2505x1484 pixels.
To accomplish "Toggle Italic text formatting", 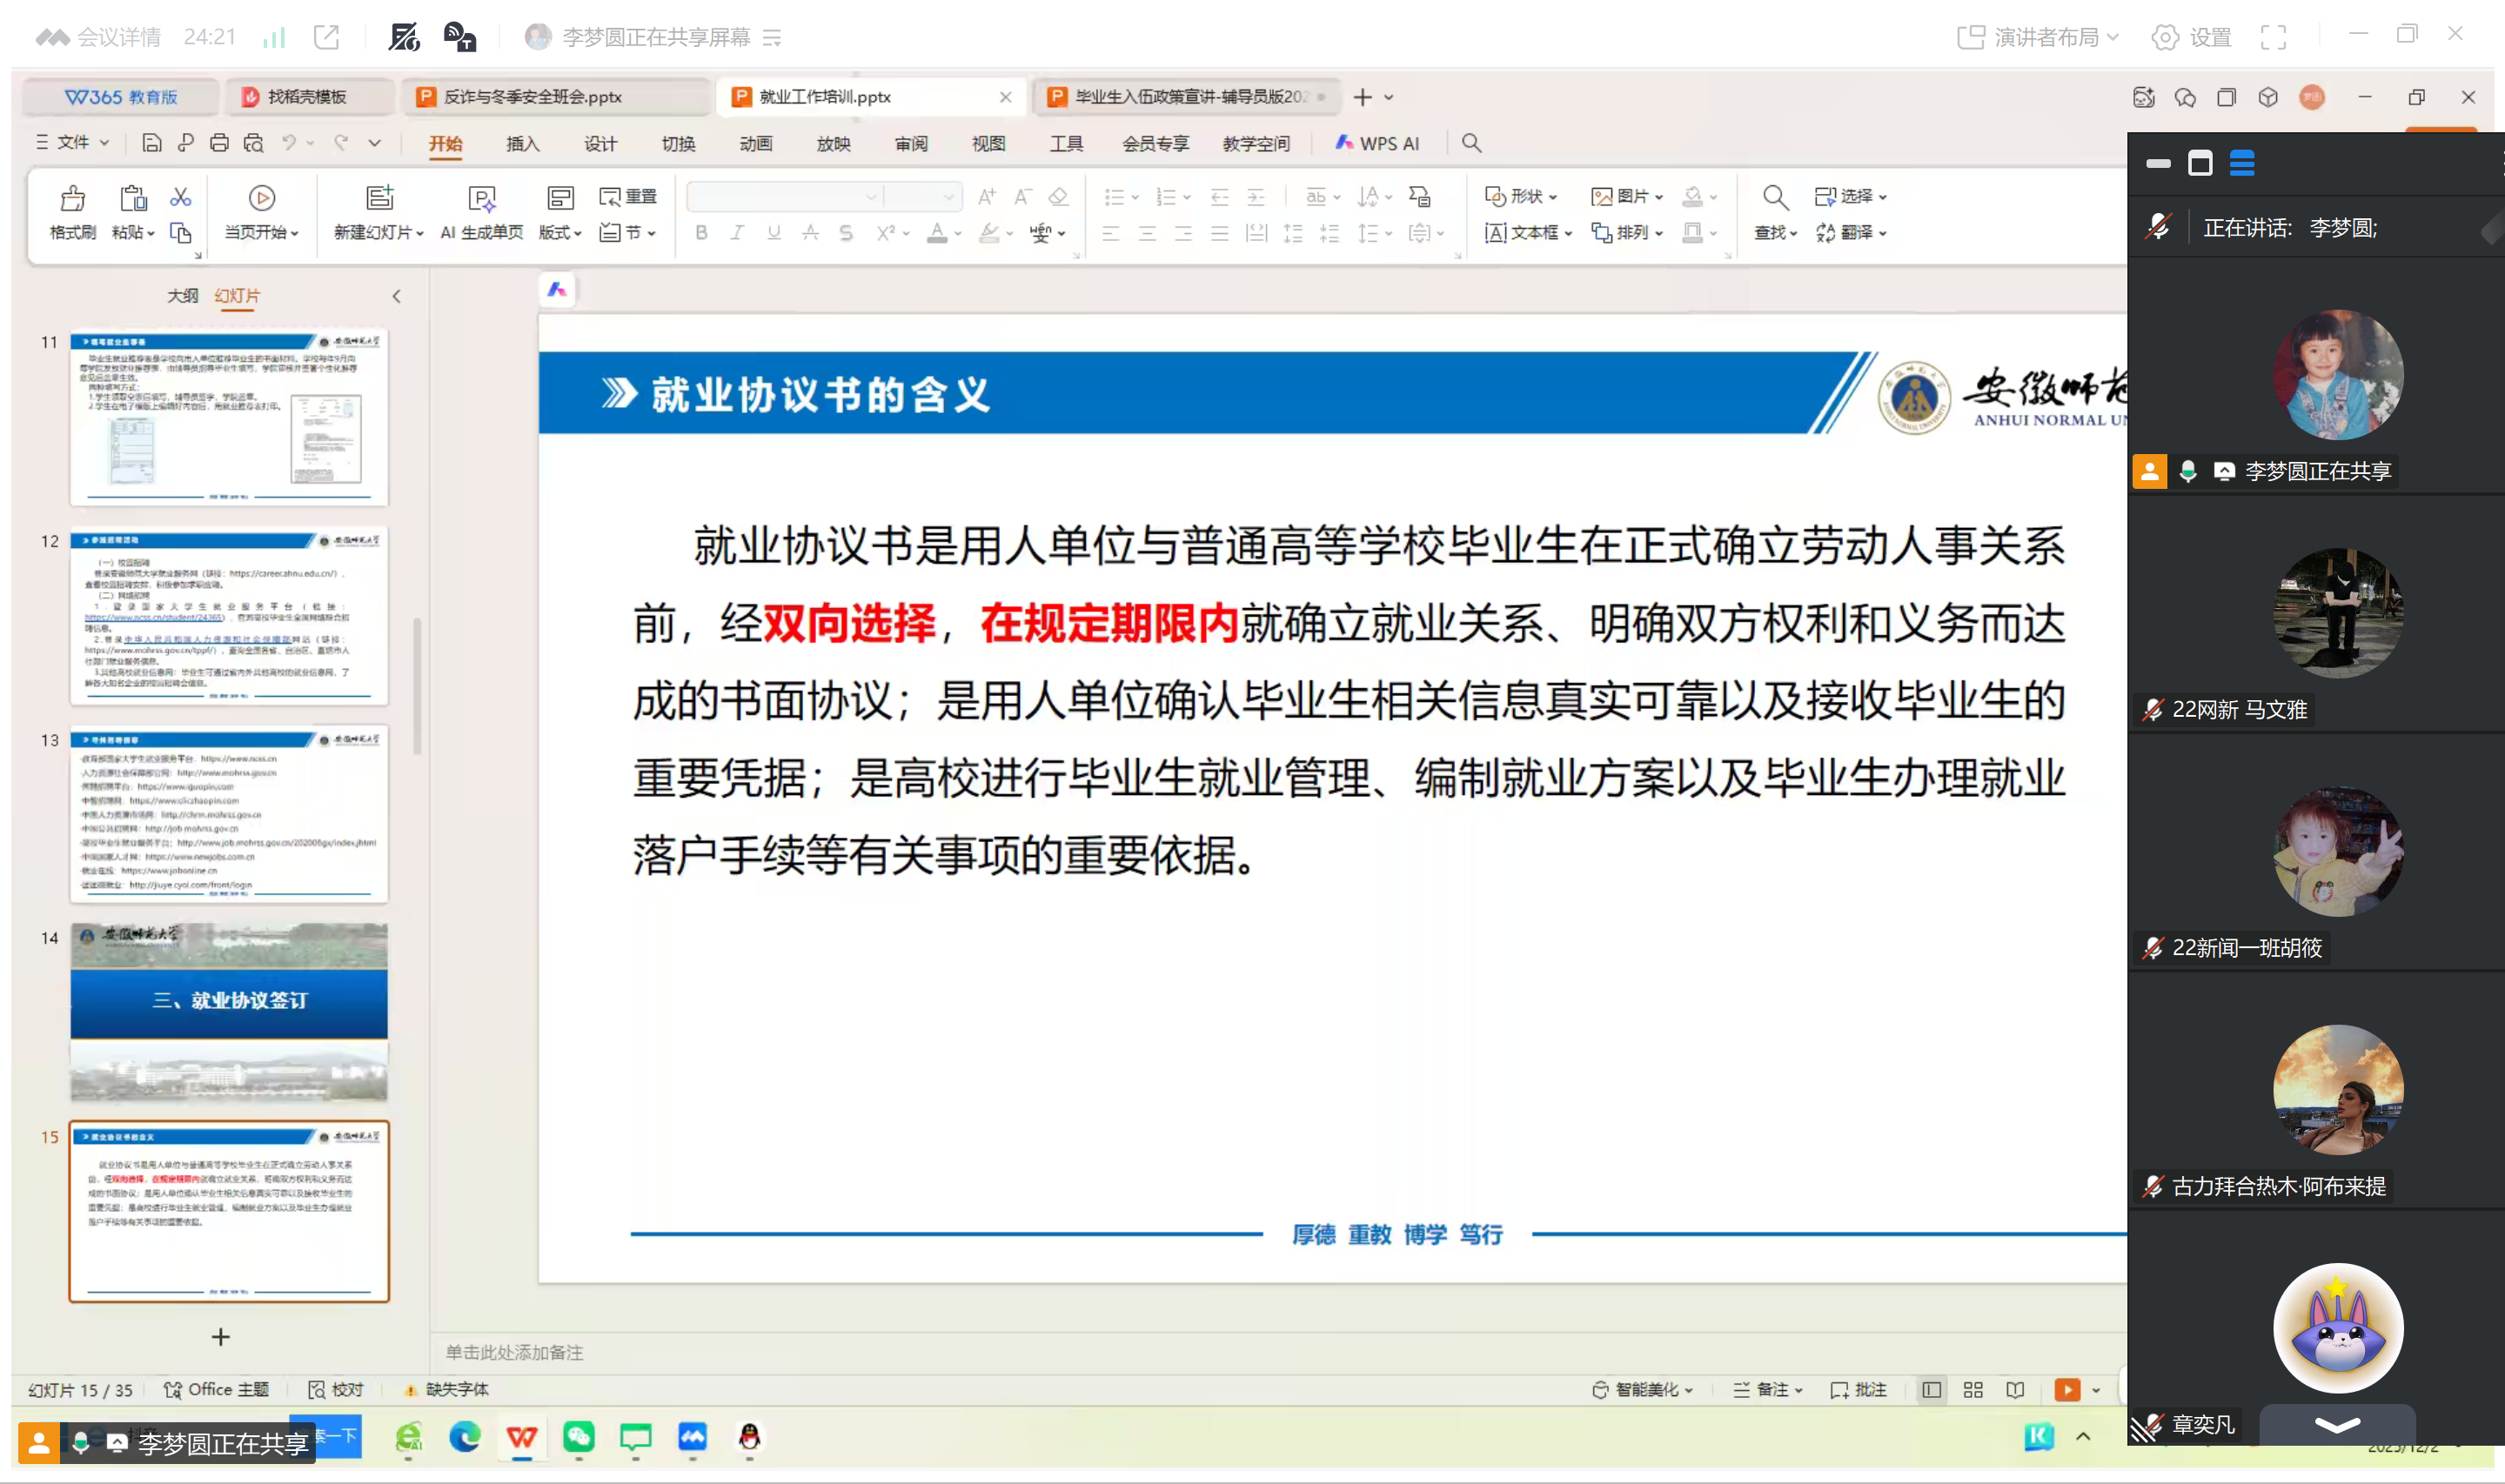I will (x=737, y=233).
